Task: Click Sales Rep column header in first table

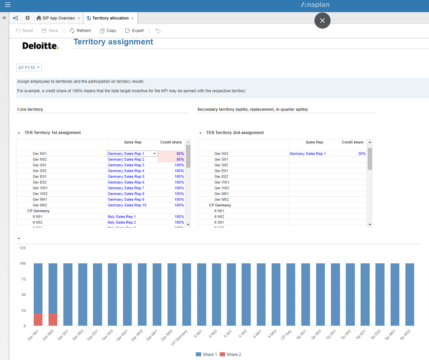Action: 133,142
